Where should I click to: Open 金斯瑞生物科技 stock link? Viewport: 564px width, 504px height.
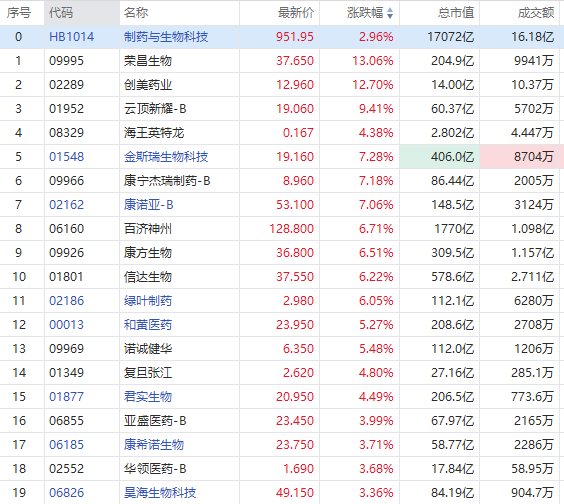166,157
